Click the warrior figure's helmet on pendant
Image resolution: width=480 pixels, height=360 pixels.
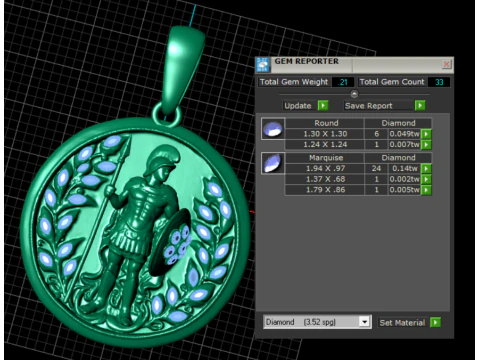coord(162,159)
